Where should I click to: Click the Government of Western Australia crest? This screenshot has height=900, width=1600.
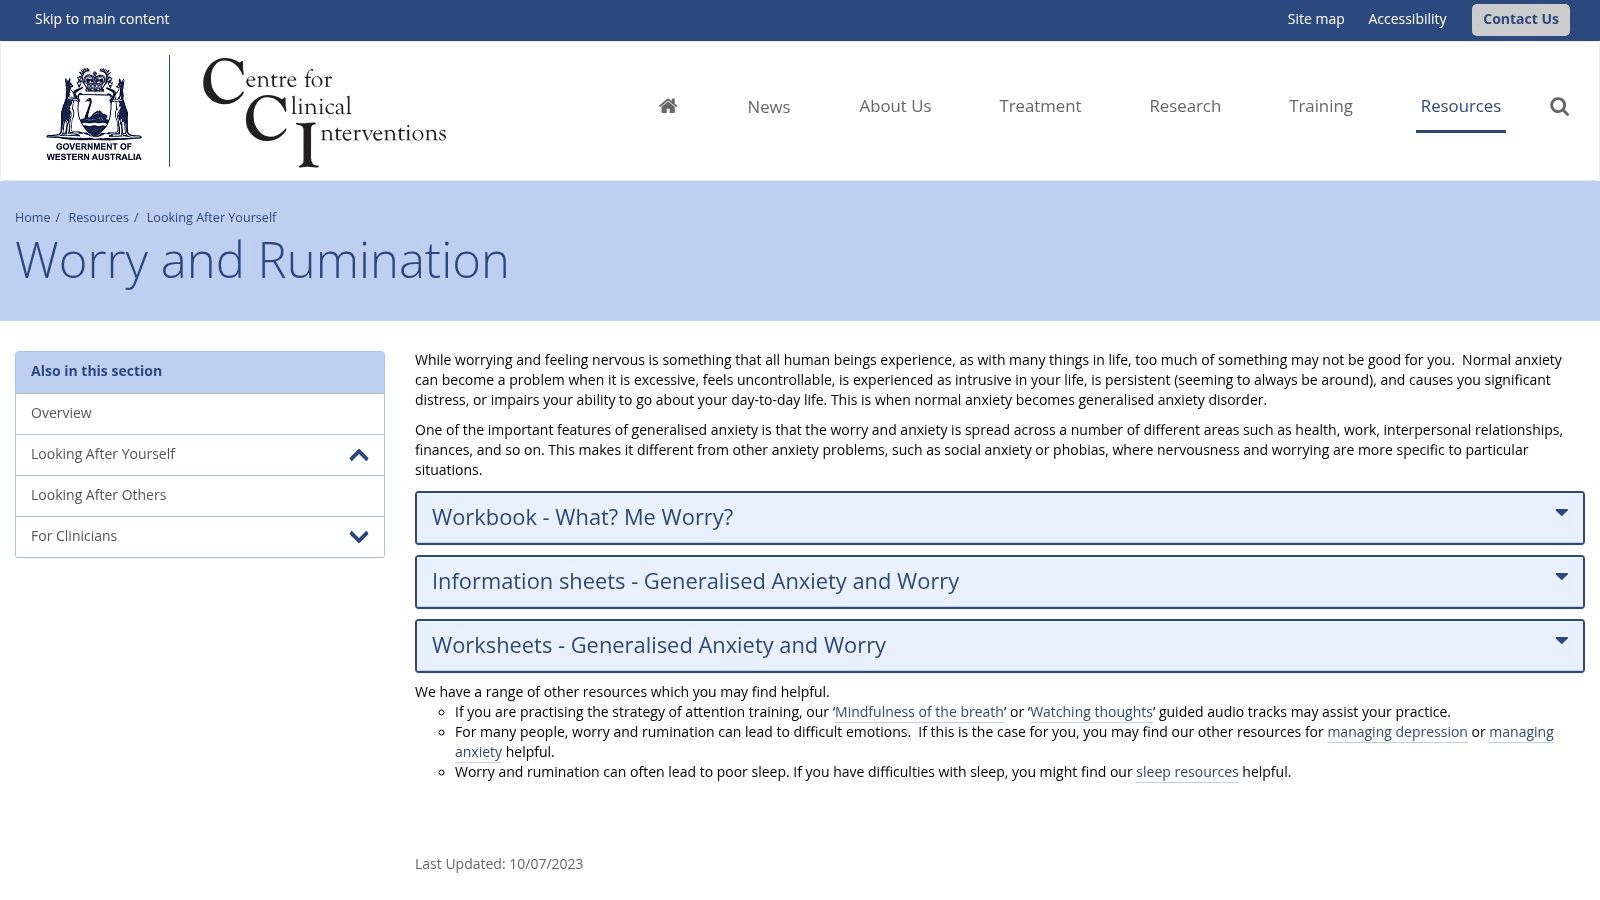tap(94, 113)
